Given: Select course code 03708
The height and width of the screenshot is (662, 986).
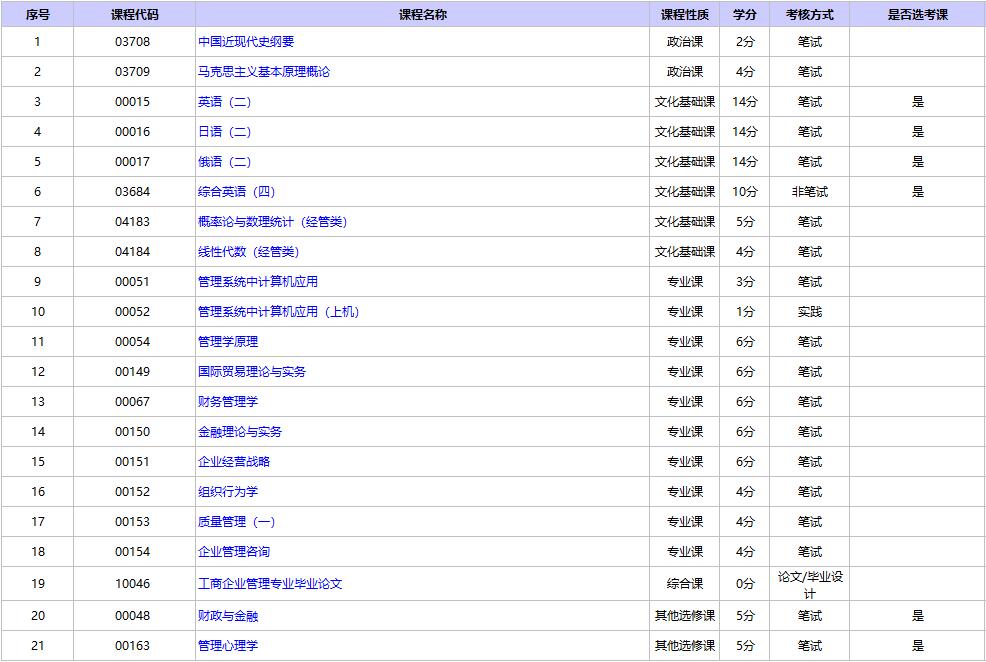Looking at the screenshot, I should [133, 41].
